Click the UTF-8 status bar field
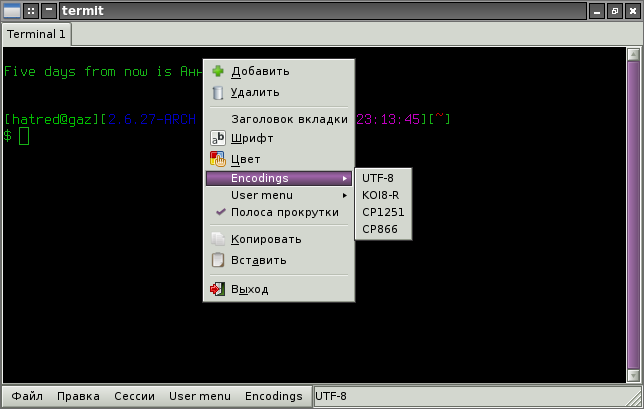644x409 pixels. 476,396
